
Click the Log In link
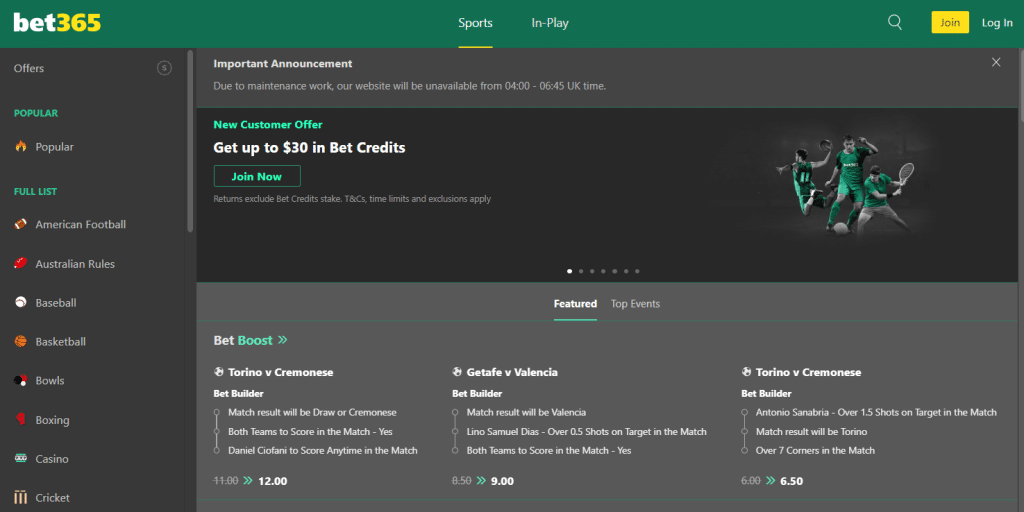[997, 23]
